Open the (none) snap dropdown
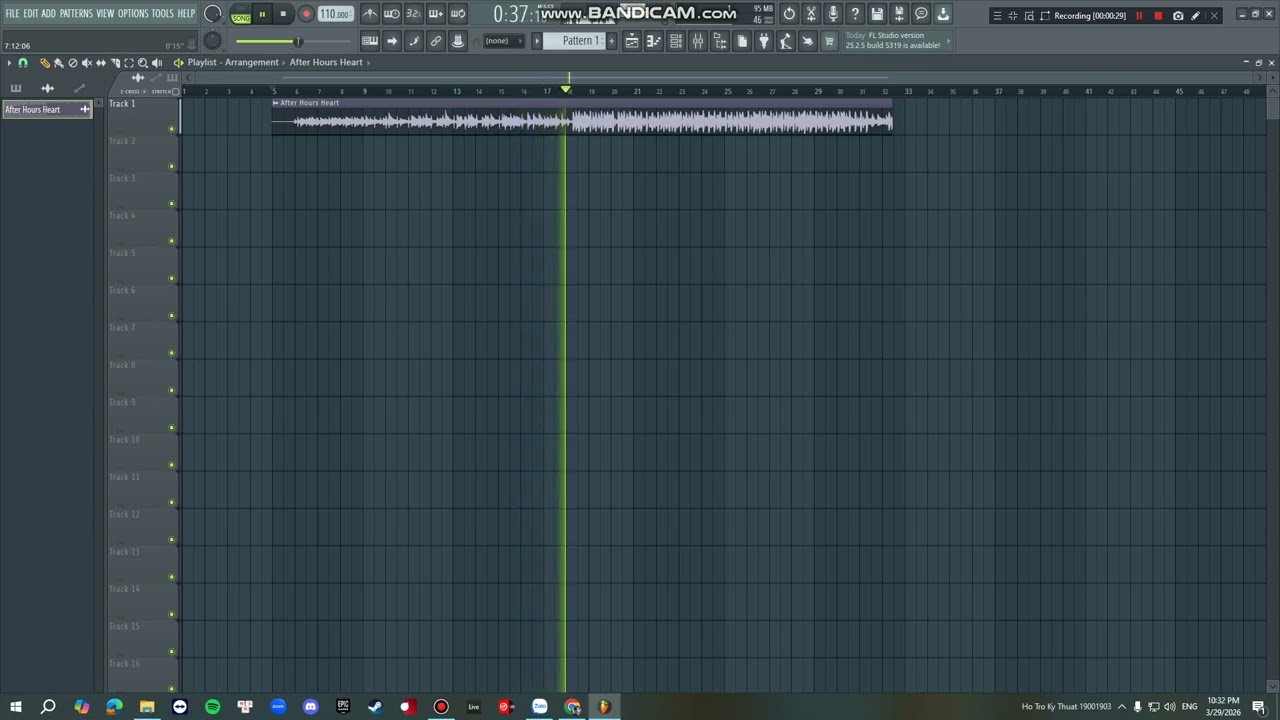Image resolution: width=1280 pixels, height=720 pixels. (x=504, y=41)
